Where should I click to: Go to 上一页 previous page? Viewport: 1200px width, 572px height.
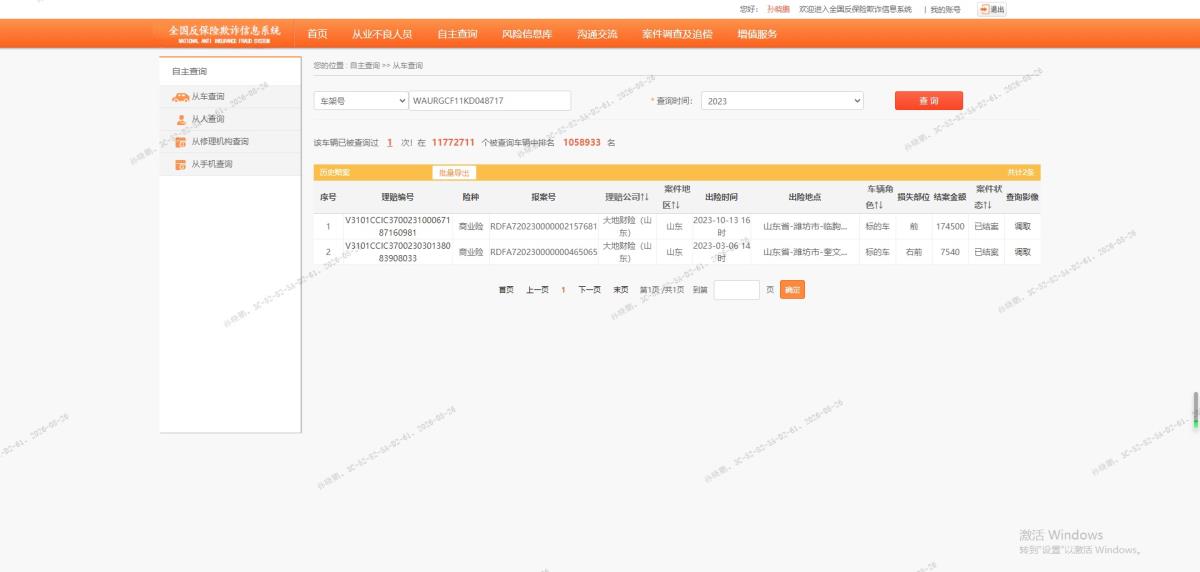pos(537,290)
